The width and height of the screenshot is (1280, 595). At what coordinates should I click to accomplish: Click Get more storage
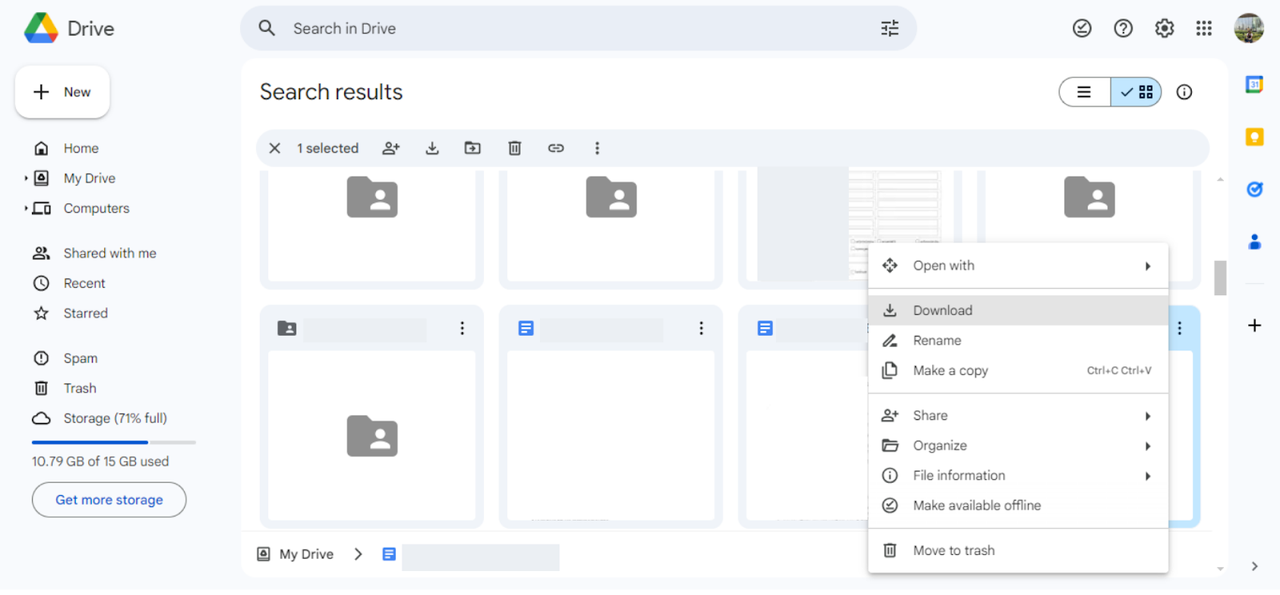click(x=109, y=500)
